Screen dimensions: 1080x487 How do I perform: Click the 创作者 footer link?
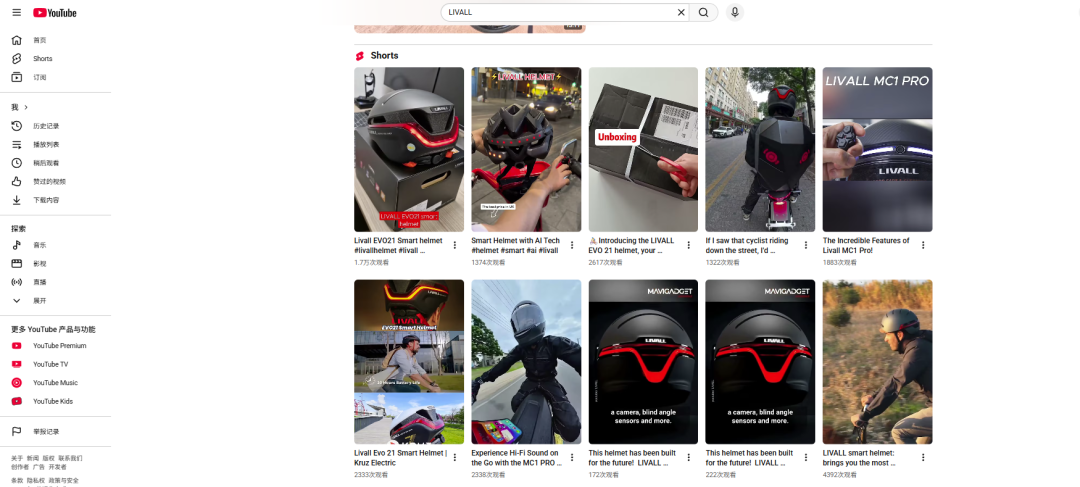coord(20,467)
